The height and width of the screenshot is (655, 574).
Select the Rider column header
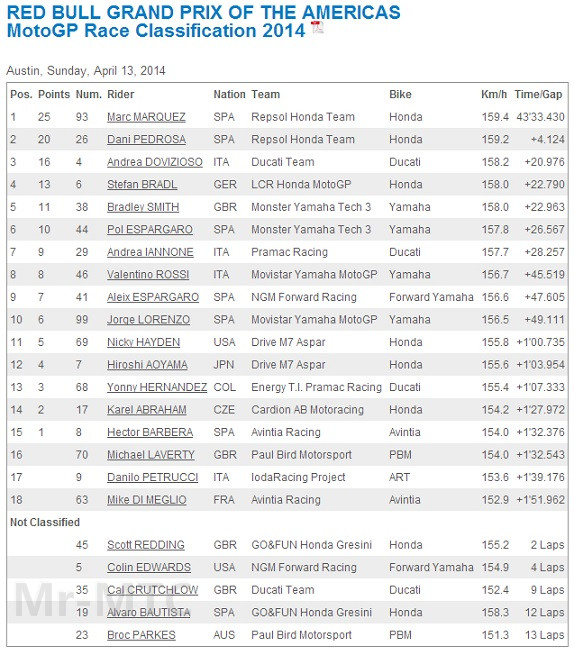click(x=121, y=94)
